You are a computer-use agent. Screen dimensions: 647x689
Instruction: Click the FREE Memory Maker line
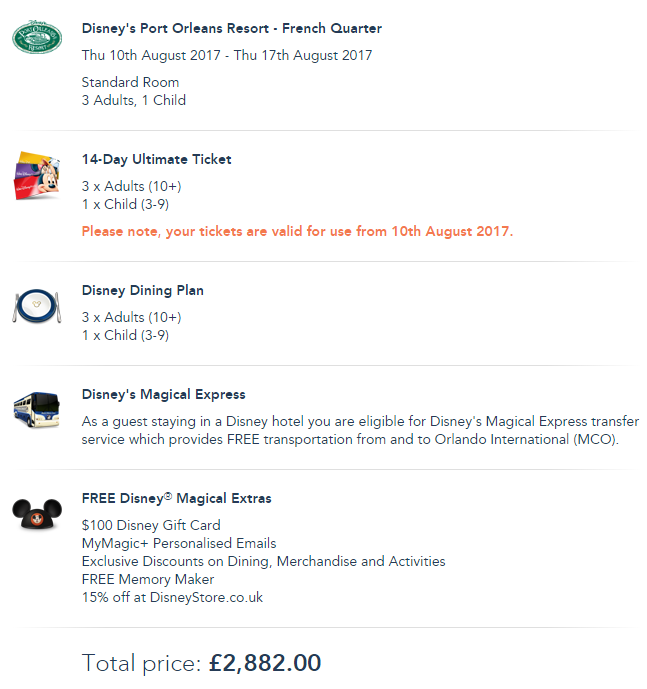click(x=147, y=579)
